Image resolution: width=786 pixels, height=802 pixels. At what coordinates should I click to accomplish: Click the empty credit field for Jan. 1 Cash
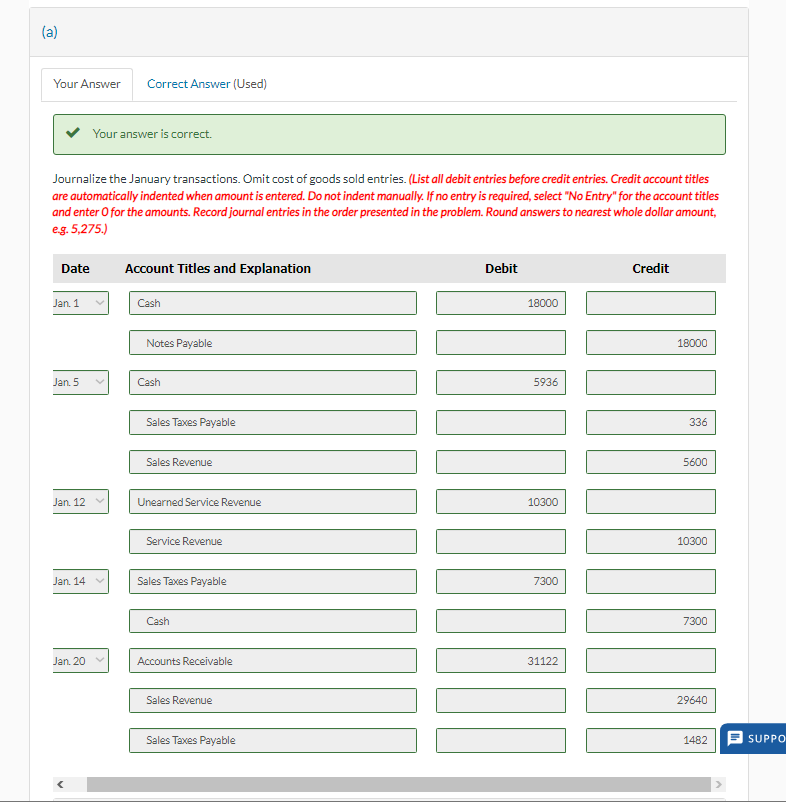coord(650,303)
